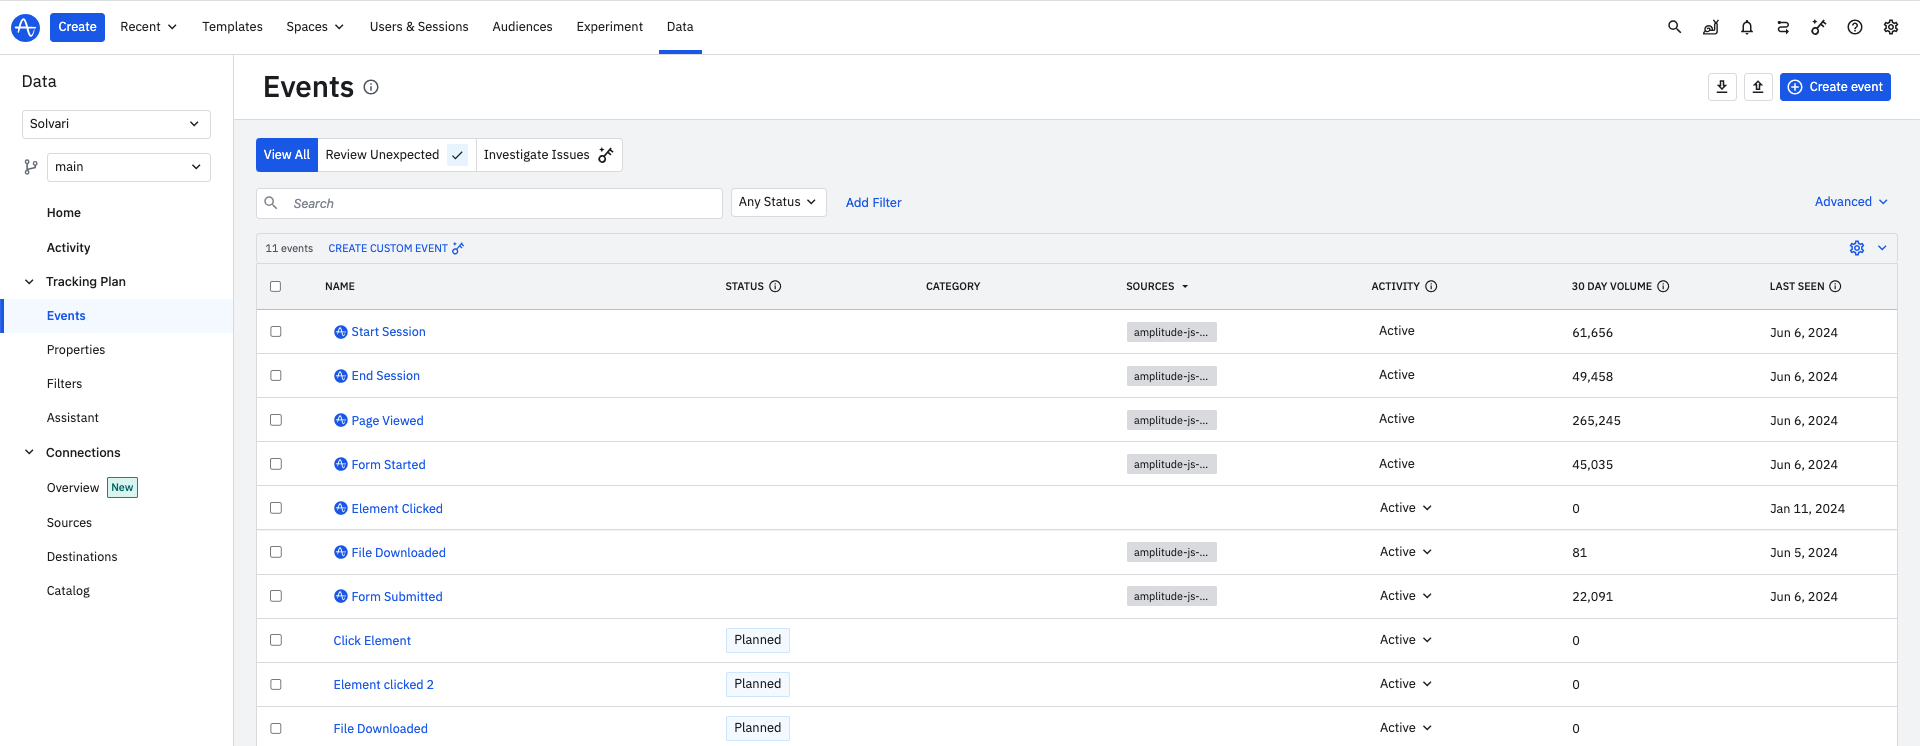Click the Activity column info icon
The image size is (1920, 746).
click(x=1431, y=286)
